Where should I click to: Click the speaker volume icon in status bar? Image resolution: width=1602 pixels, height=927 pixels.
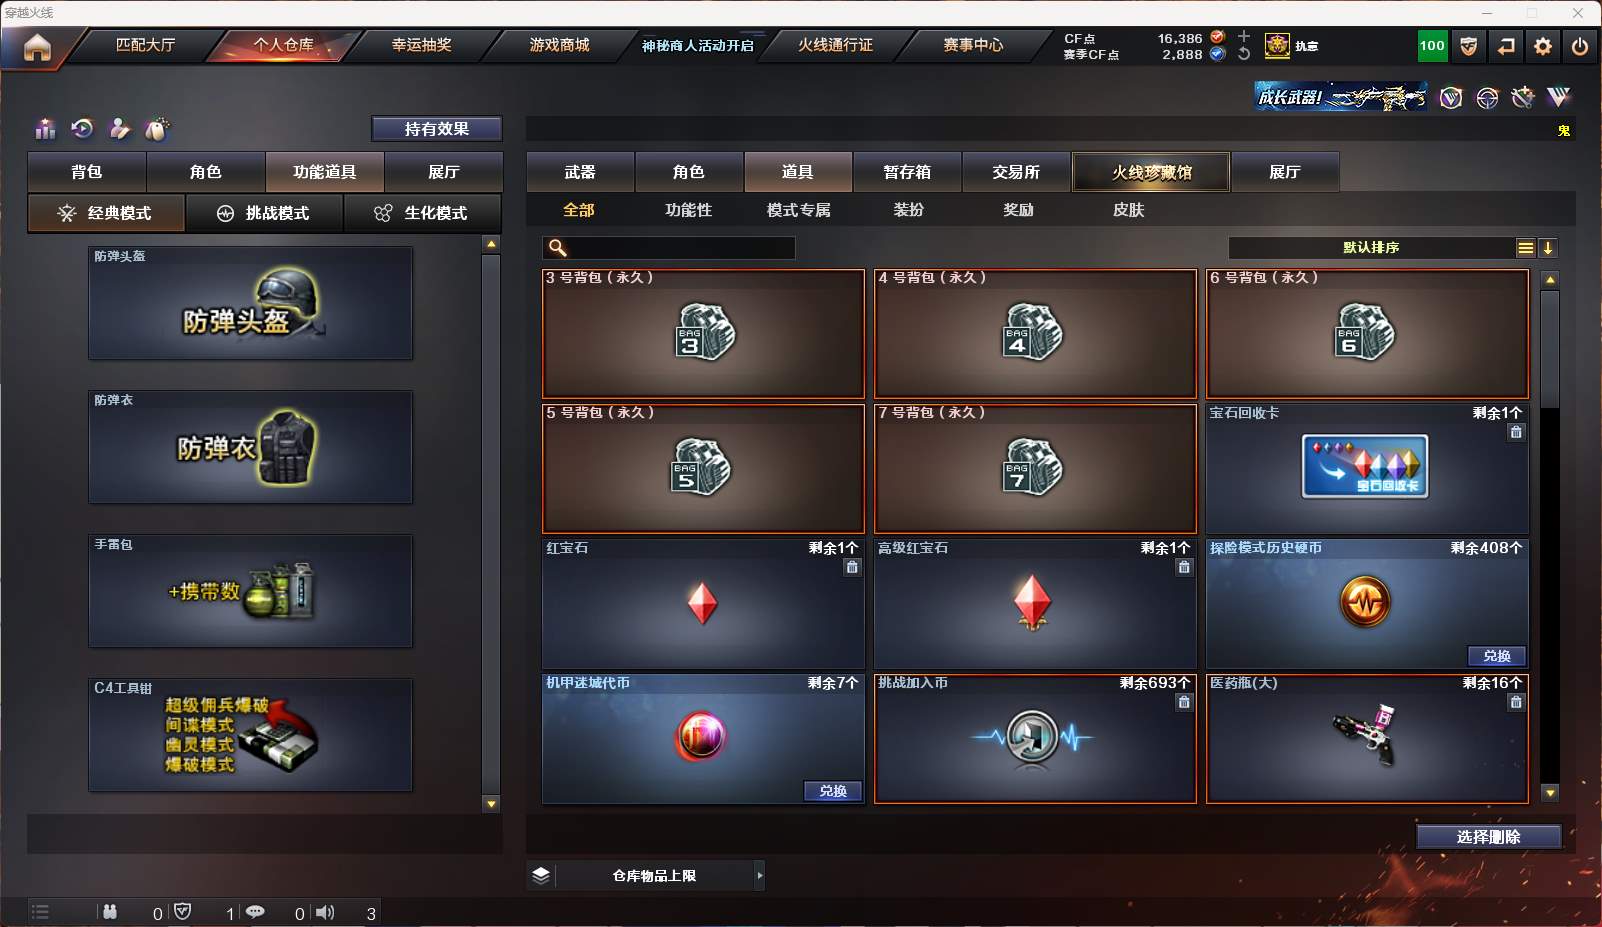click(325, 912)
